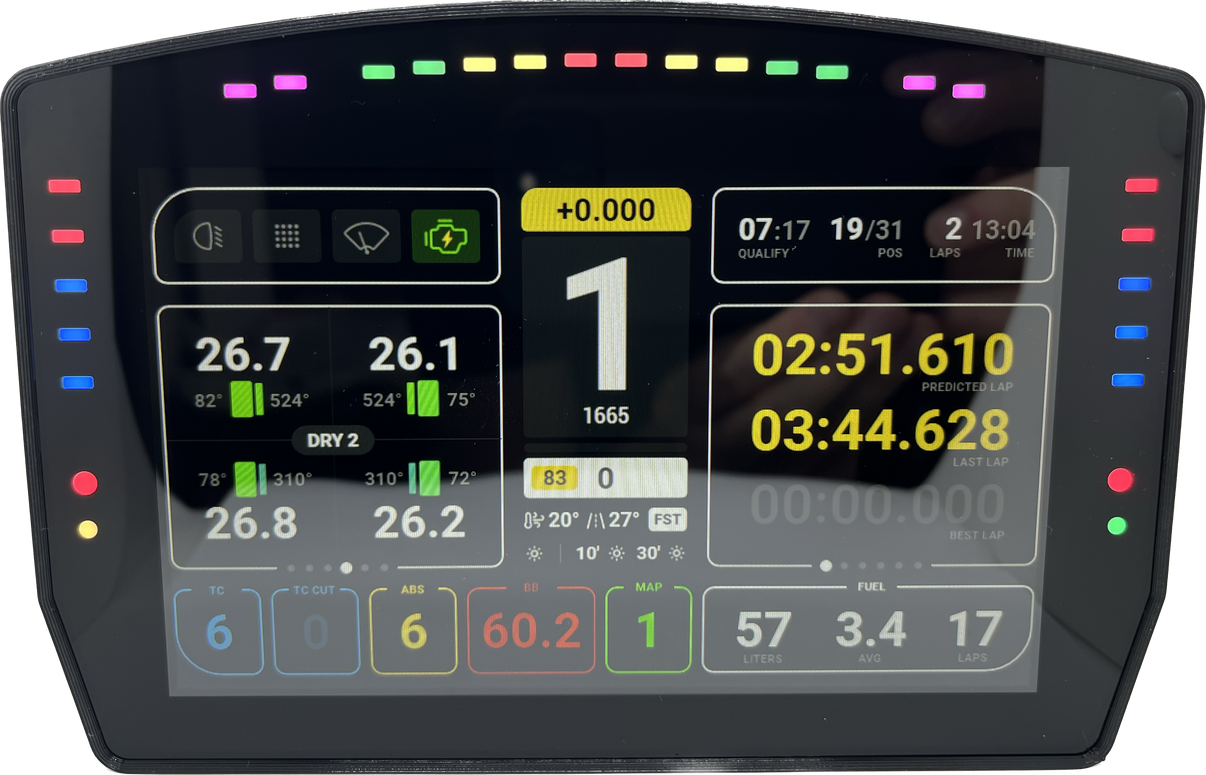Select the ABS 6 setting box
Viewport: 1206px width, 775px height.
pos(413,631)
